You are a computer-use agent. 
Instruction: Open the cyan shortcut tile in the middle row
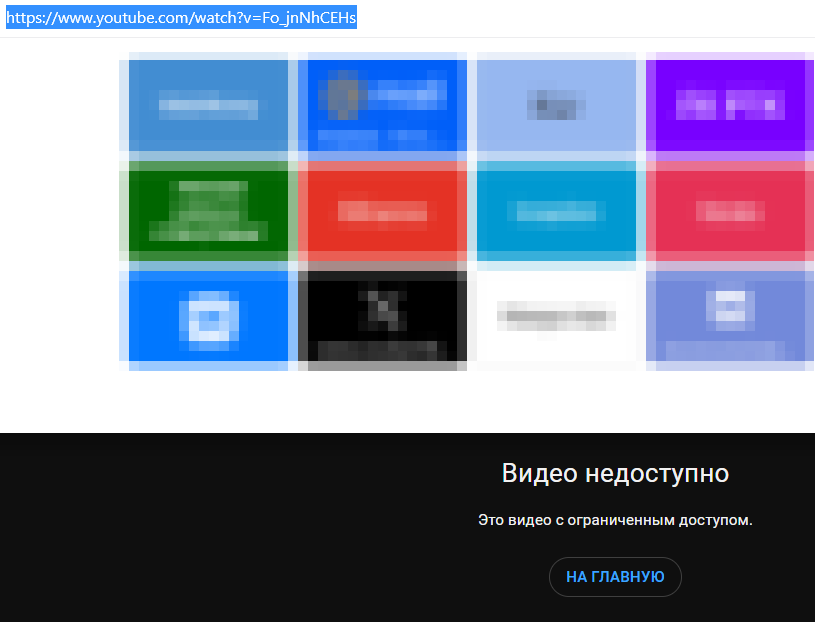point(556,212)
